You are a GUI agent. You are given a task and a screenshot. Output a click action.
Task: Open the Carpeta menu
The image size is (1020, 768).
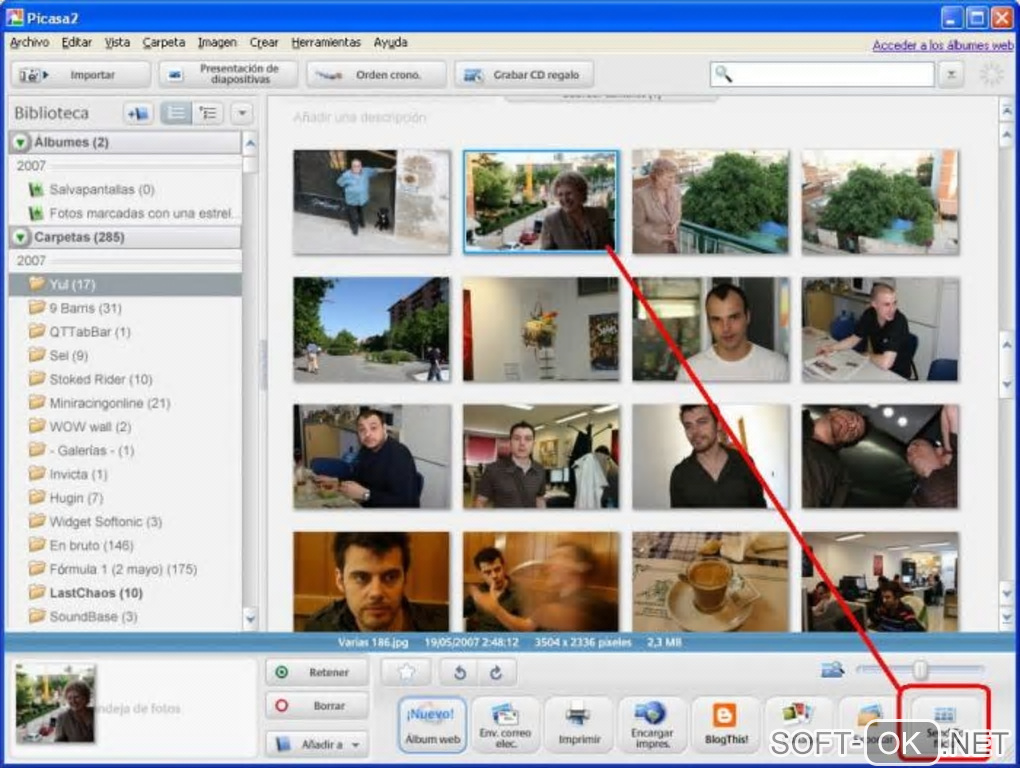[163, 43]
